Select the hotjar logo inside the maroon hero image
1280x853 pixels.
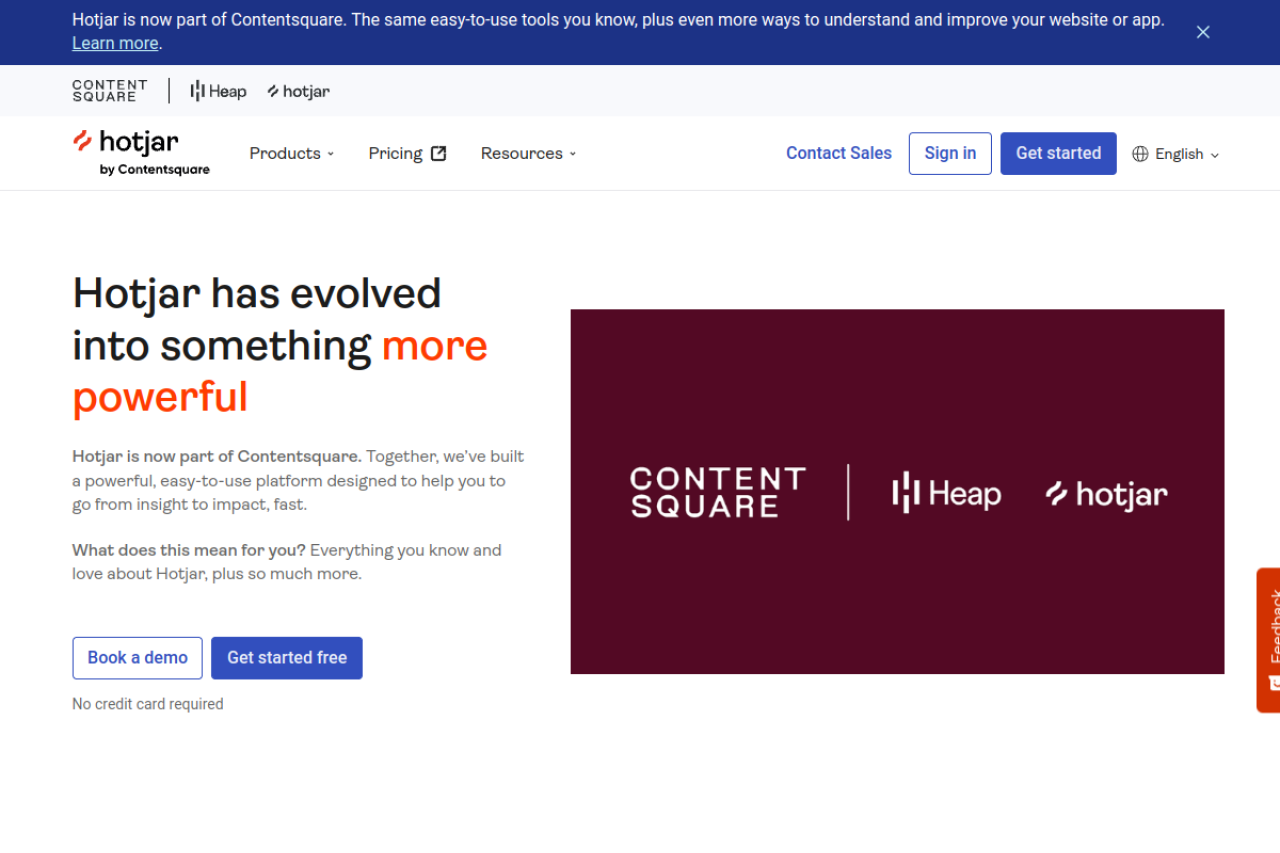(1105, 492)
